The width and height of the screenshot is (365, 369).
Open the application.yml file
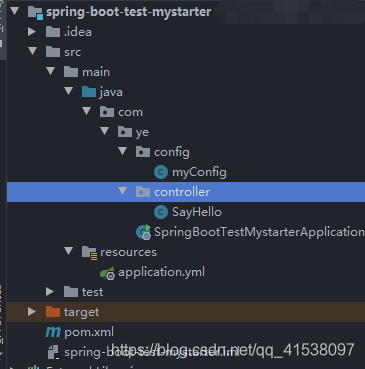[161, 272]
